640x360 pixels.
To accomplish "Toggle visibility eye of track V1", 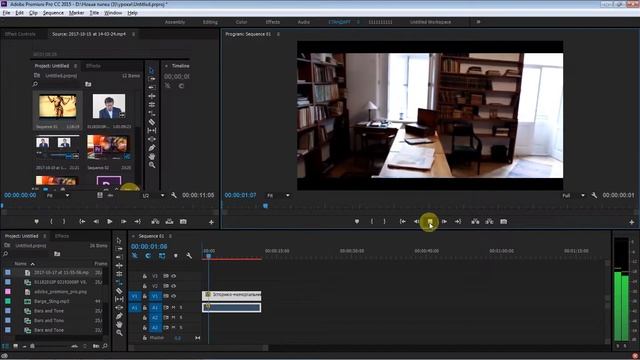I will [x=173, y=296].
